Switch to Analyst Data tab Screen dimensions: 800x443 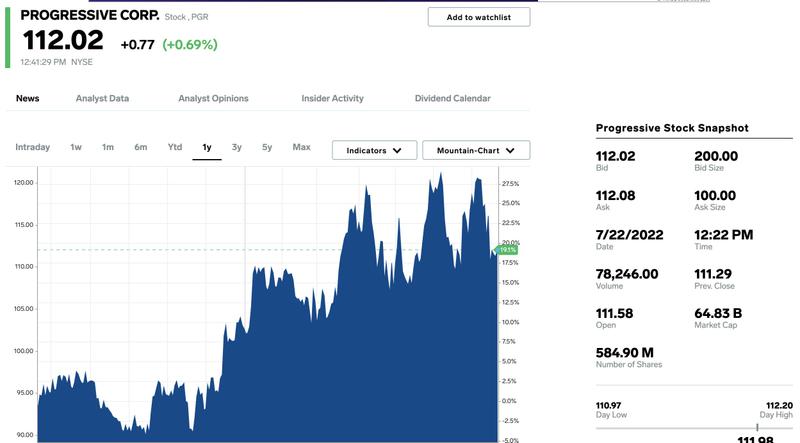(102, 99)
